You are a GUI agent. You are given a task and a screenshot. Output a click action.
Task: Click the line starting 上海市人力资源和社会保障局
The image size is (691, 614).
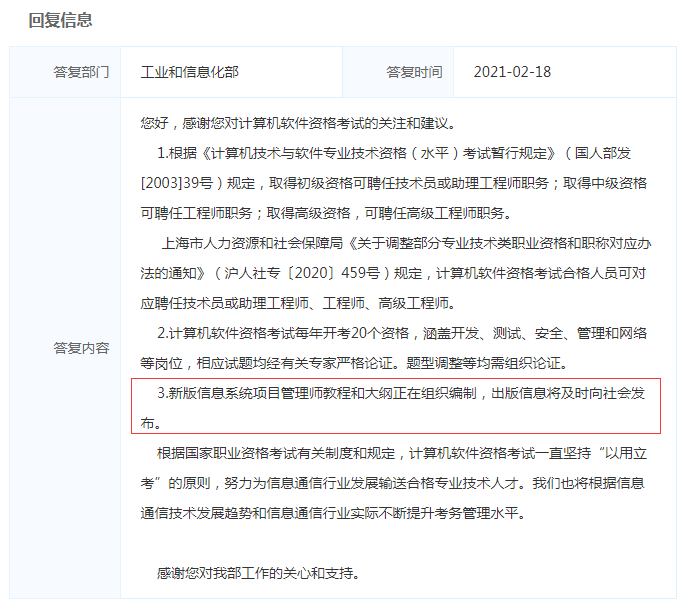[x=406, y=243]
